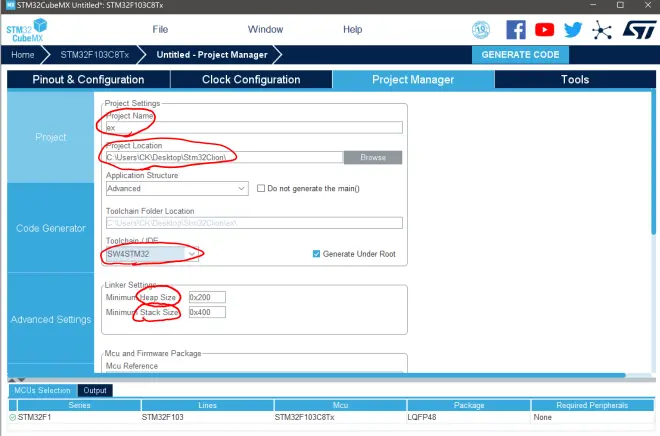Open the Twitter bird icon link
660x436 pixels.
[x=573, y=30]
